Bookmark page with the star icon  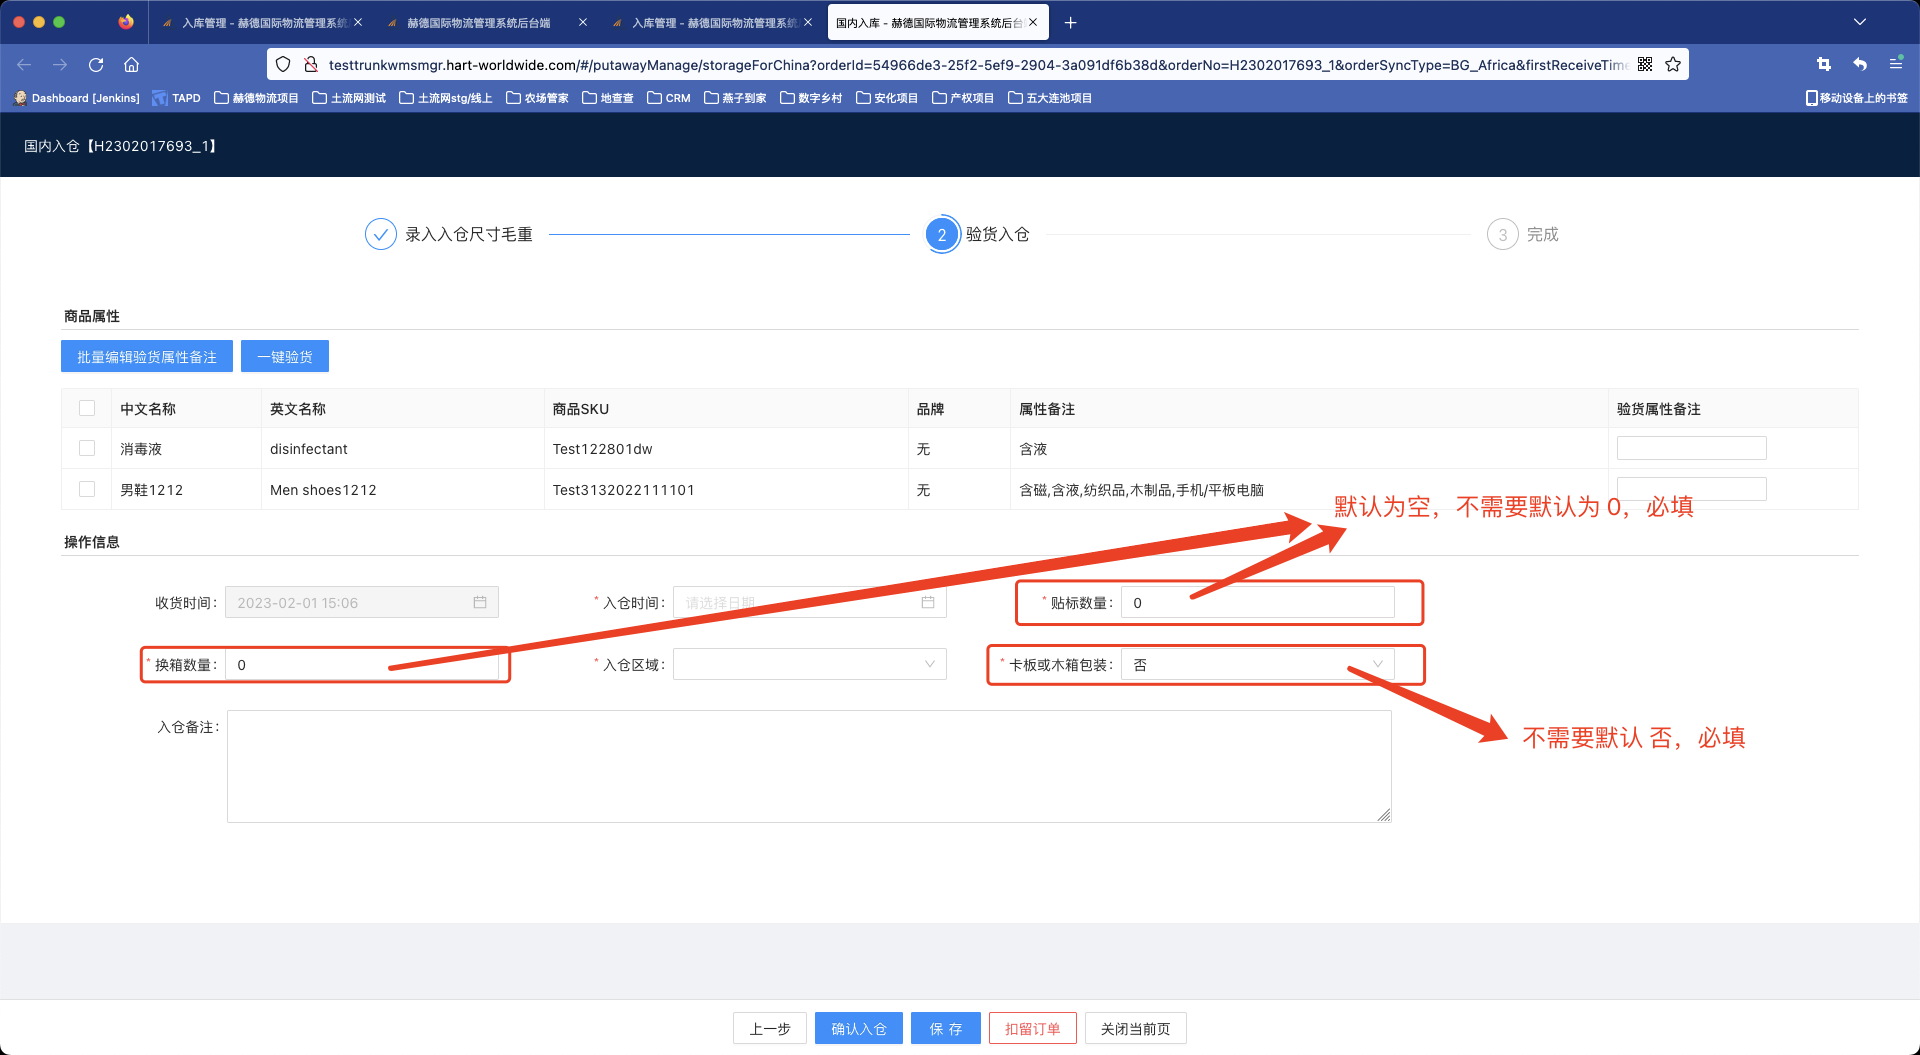(1673, 65)
